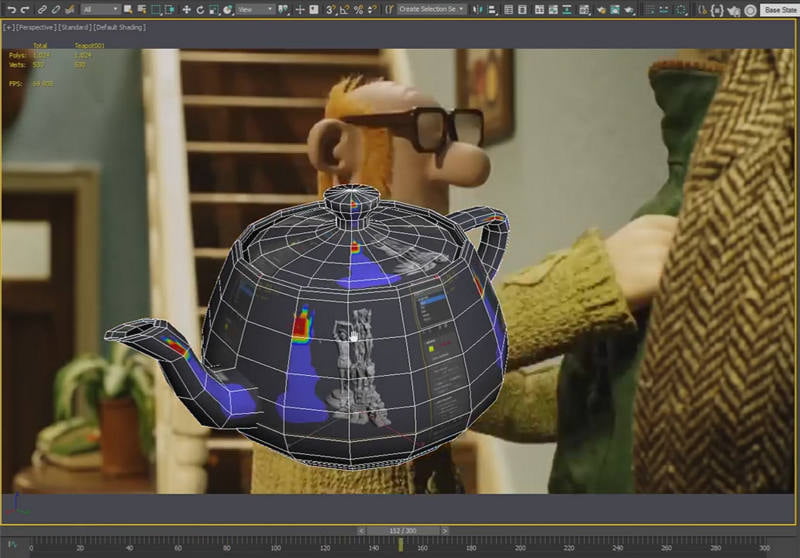The height and width of the screenshot is (558, 800).
Task: Toggle Spinner Snap
Action: click(x=372, y=10)
